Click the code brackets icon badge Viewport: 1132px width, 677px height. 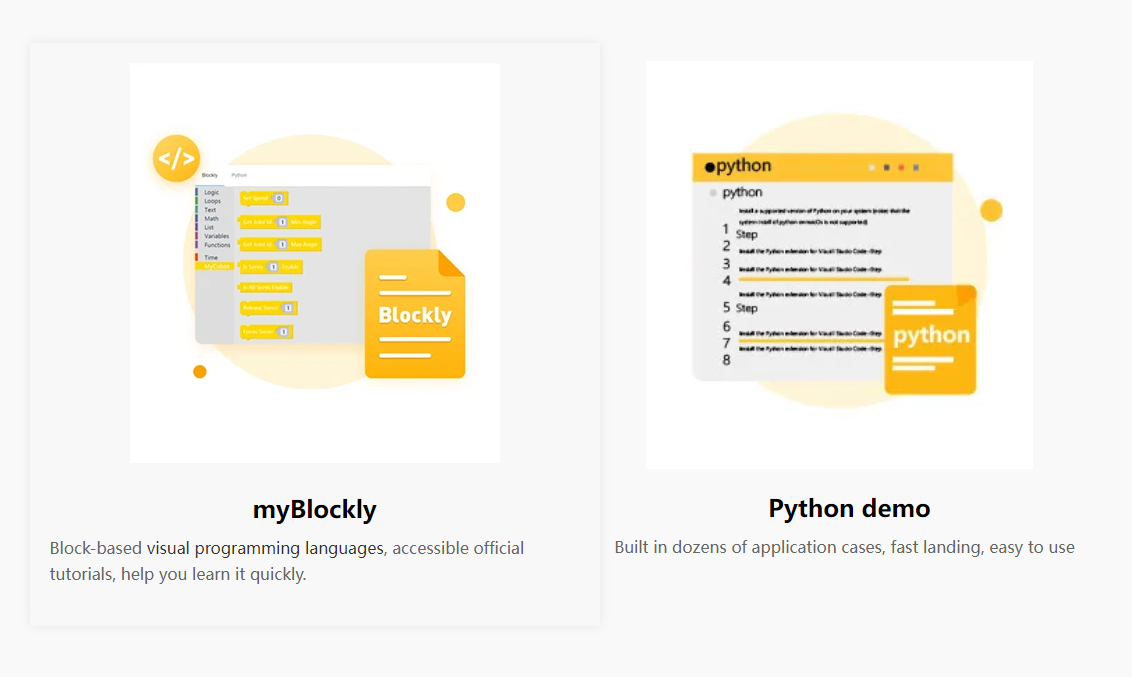point(176,158)
